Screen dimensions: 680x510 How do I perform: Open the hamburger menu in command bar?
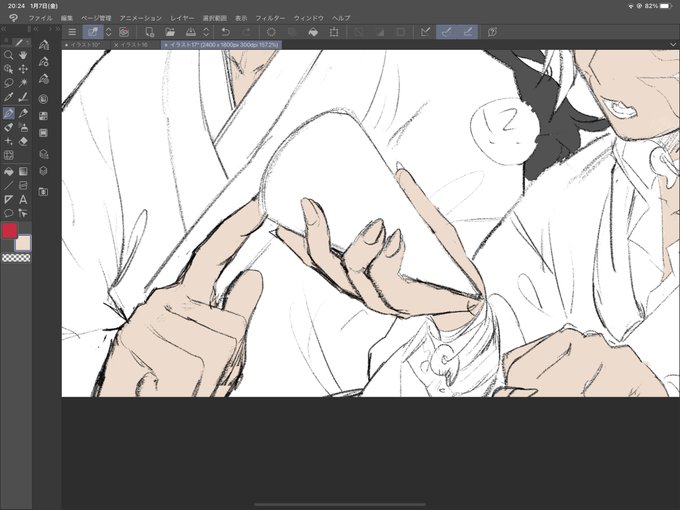[72, 32]
